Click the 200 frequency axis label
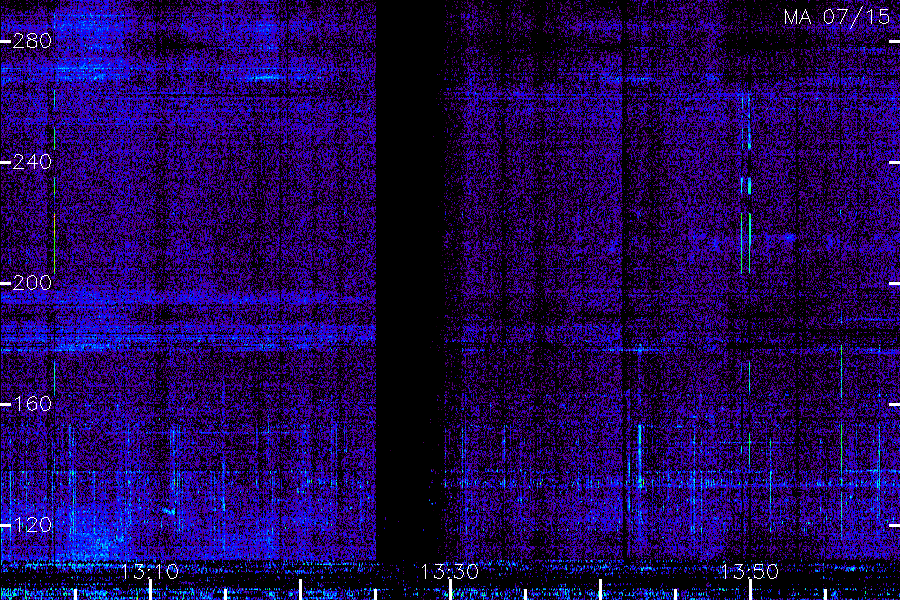The width and height of the screenshot is (900, 600). coord(32,283)
